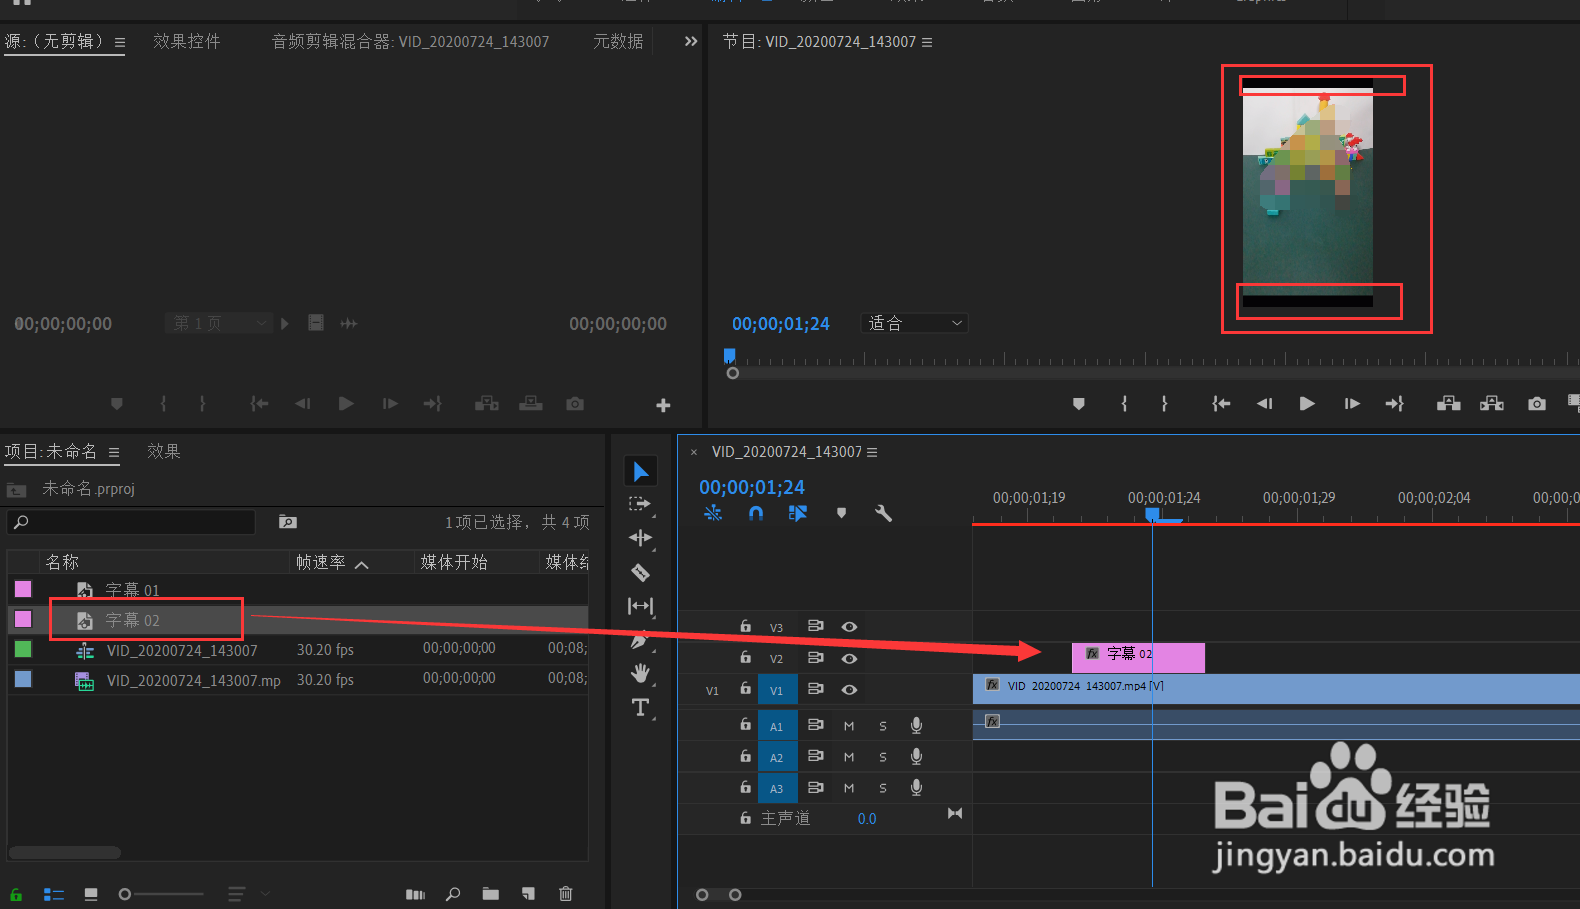Click timeline playhead timecode 00;00;01;24
Screen dimensions: 1580x909
(x=752, y=487)
